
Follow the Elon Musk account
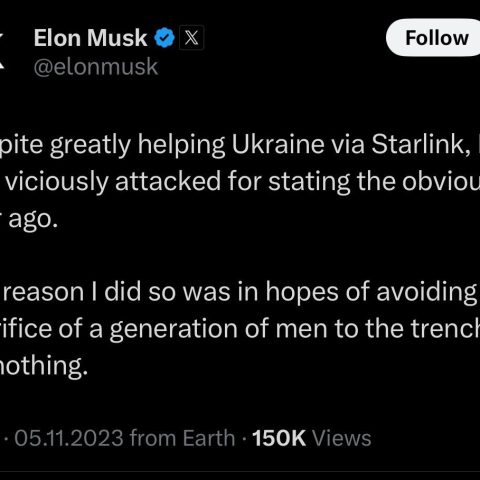(x=435, y=38)
